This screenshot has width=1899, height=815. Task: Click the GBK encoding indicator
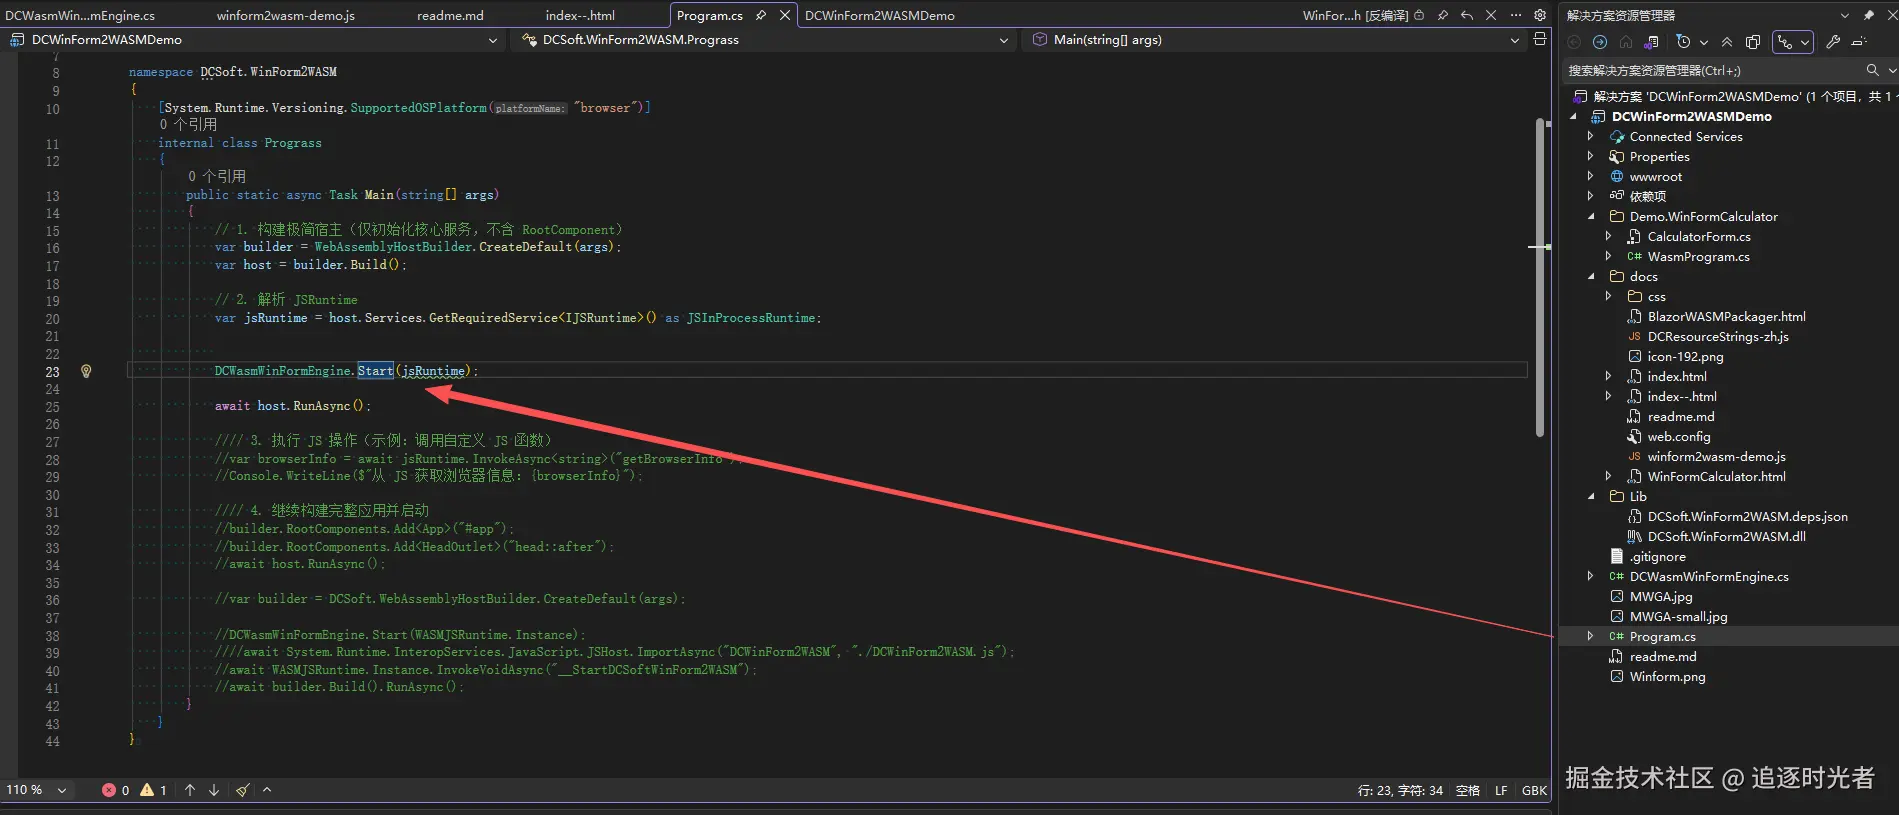point(1534,790)
